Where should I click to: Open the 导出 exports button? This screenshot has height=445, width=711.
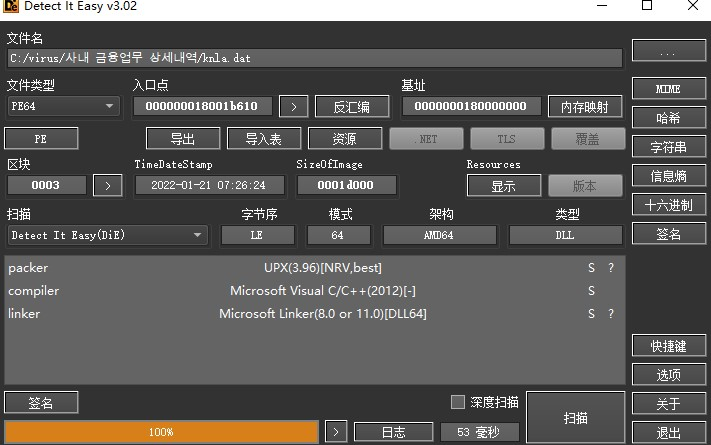coord(183,139)
